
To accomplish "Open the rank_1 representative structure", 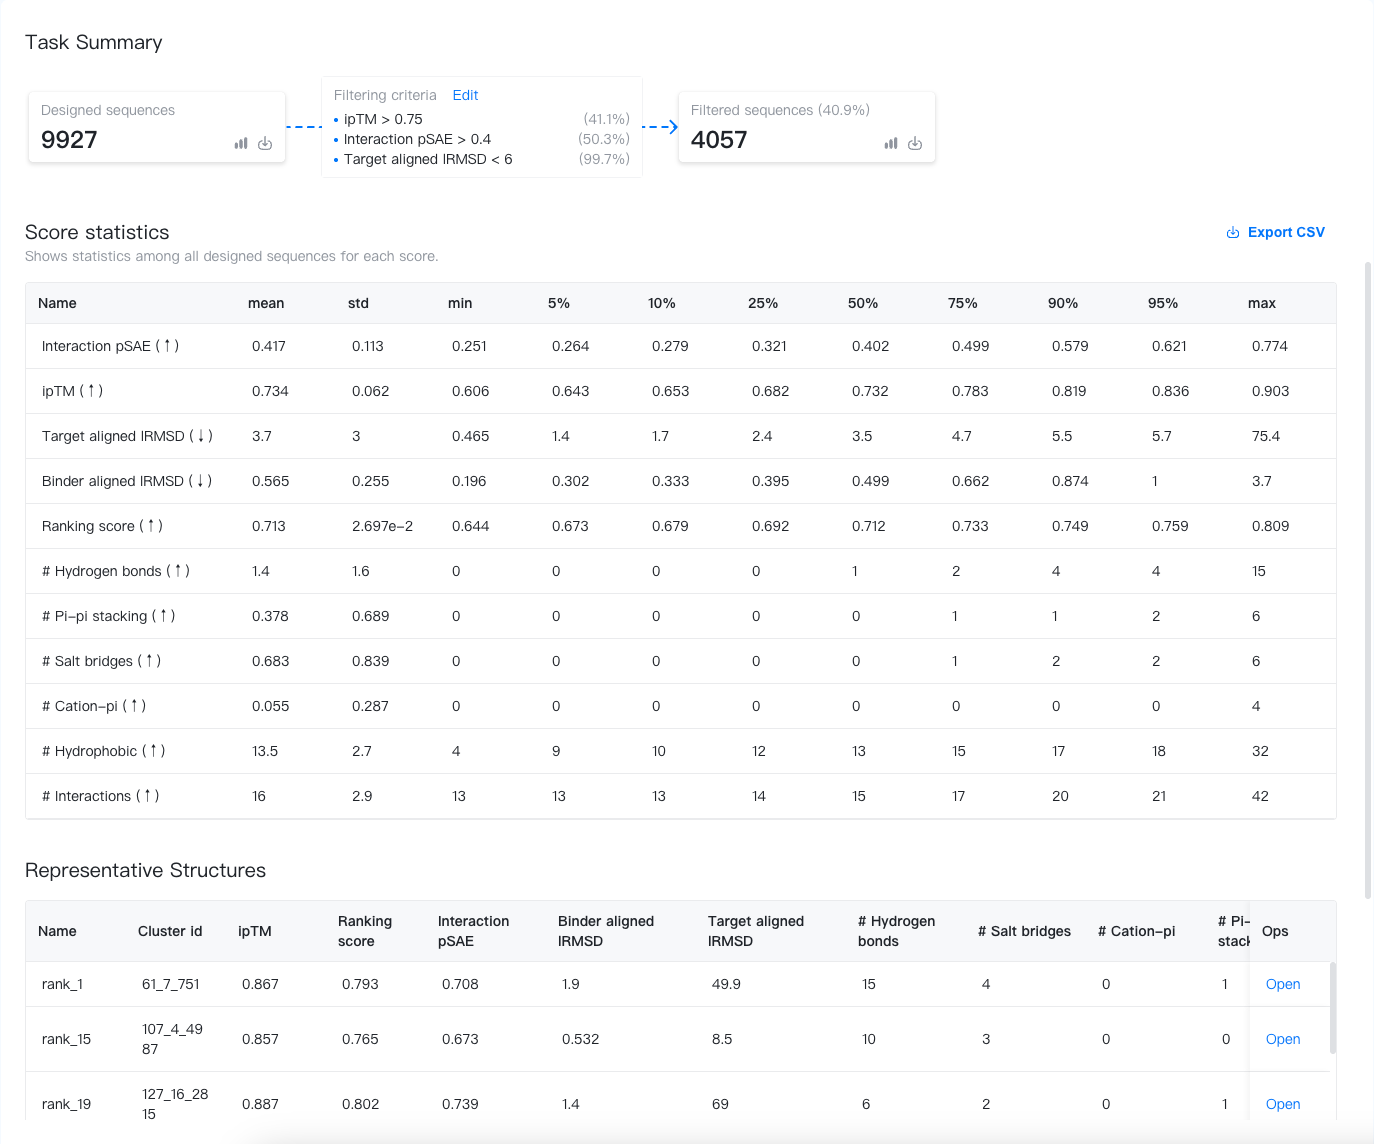I will point(1283,984).
